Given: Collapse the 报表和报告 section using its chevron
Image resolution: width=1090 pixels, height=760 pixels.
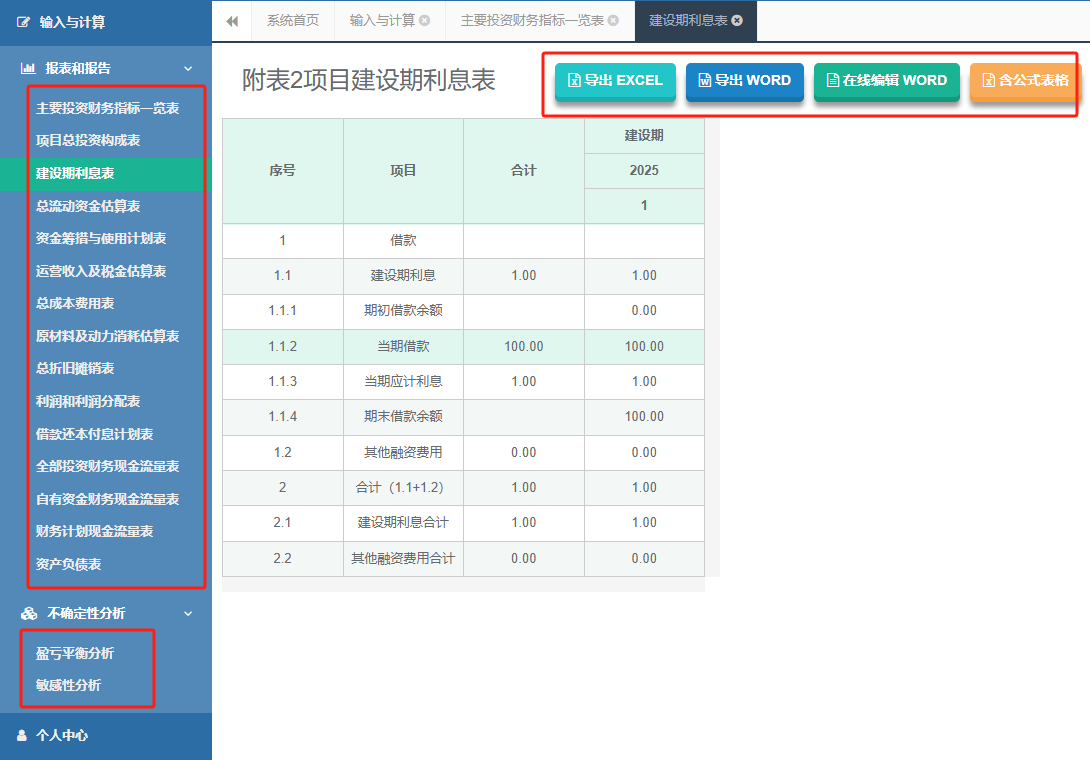Looking at the screenshot, I should click(188, 68).
